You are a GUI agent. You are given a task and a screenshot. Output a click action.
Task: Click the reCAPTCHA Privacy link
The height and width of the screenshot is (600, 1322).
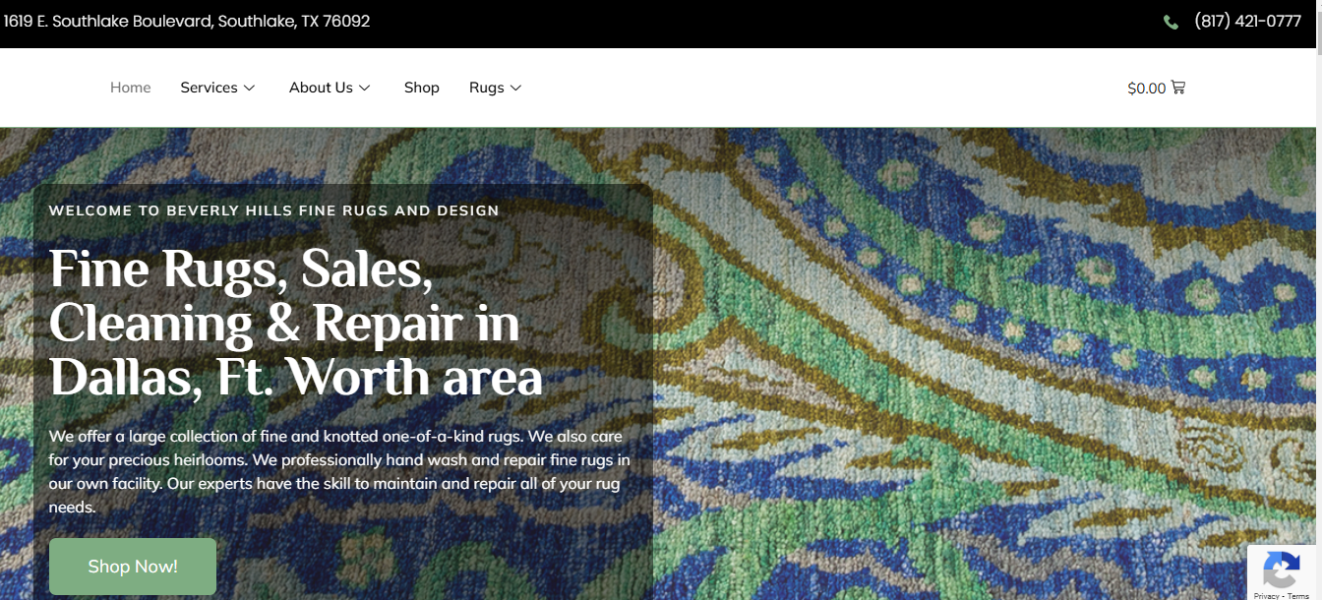tap(1266, 596)
